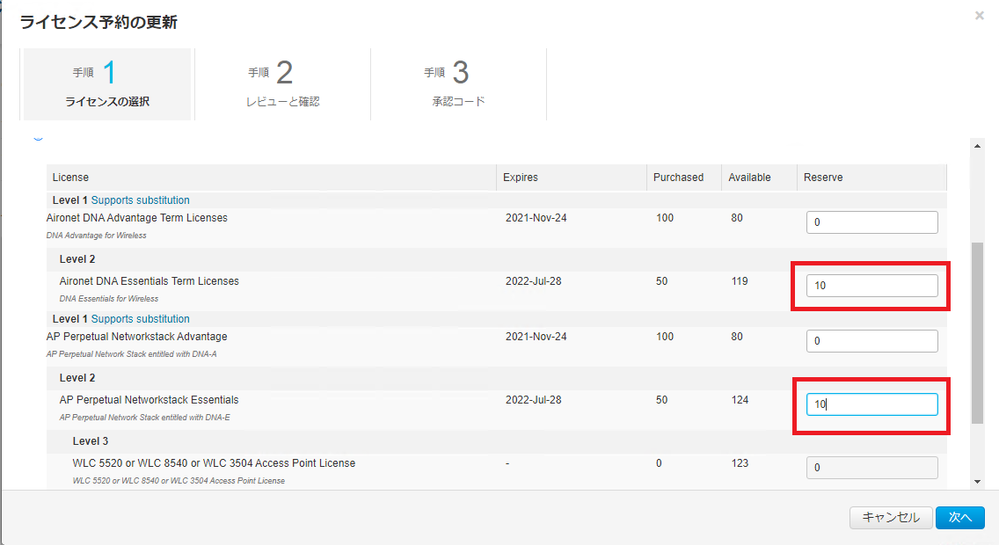Click the Level 3 group label
Image resolution: width=999 pixels, height=545 pixels.
pyautogui.click(x=90, y=441)
